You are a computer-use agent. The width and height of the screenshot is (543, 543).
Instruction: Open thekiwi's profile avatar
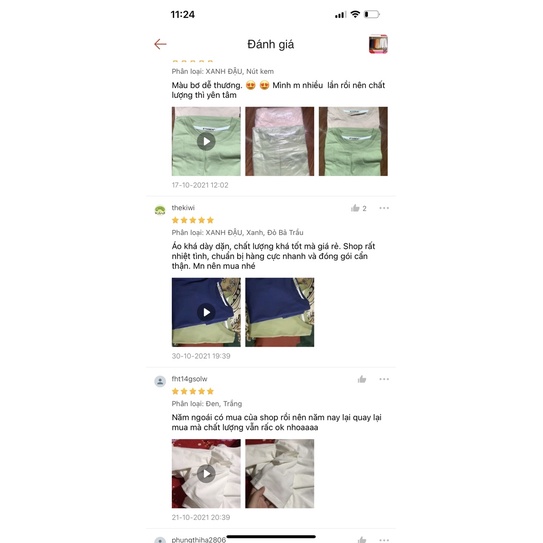pos(160,210)
